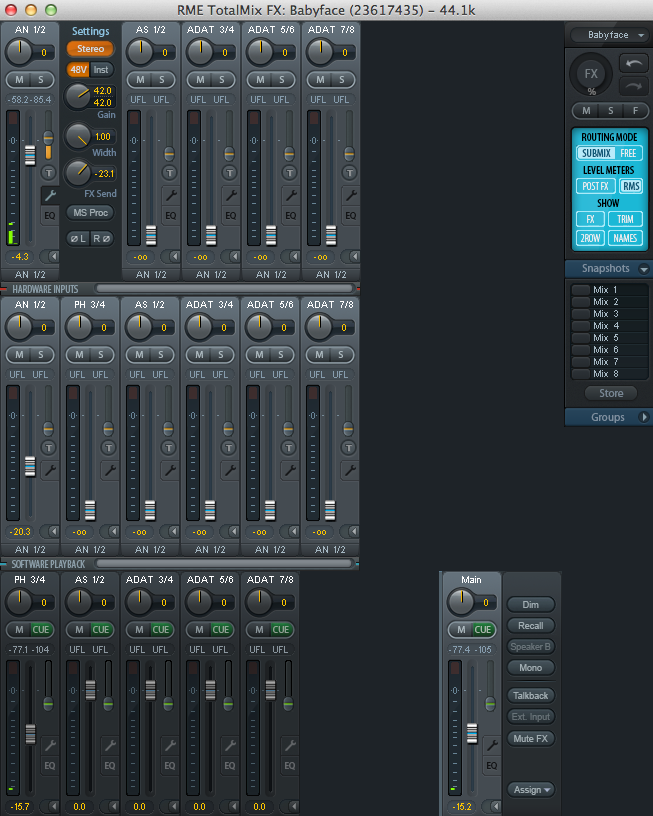653x816 pixels.
Task: Open EQ on hardware output PH 3/4
Action: 50,766
